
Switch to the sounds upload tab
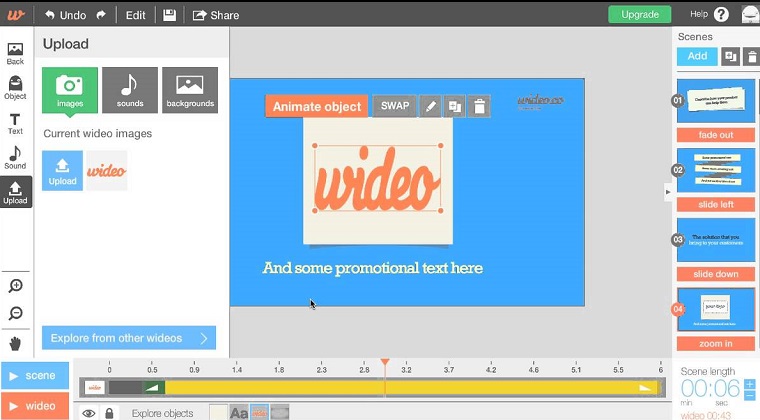(130, 90)
